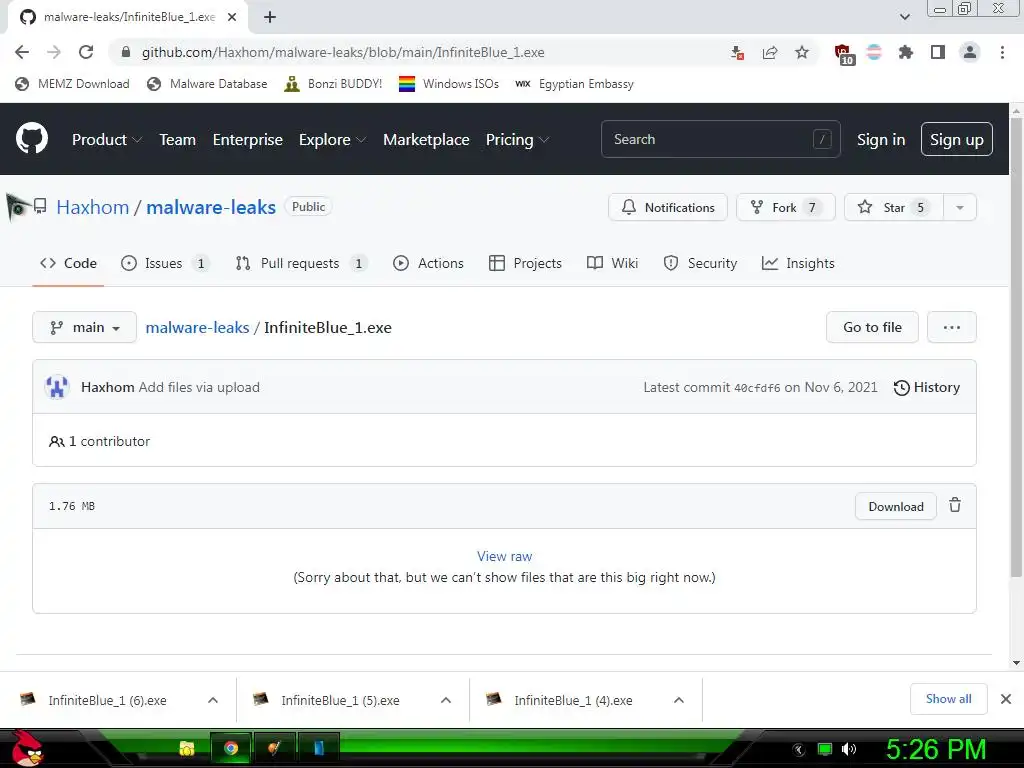The image size is (1024, 768).
Task: Click the Notifications button
Action: click(x=667, y=208)
